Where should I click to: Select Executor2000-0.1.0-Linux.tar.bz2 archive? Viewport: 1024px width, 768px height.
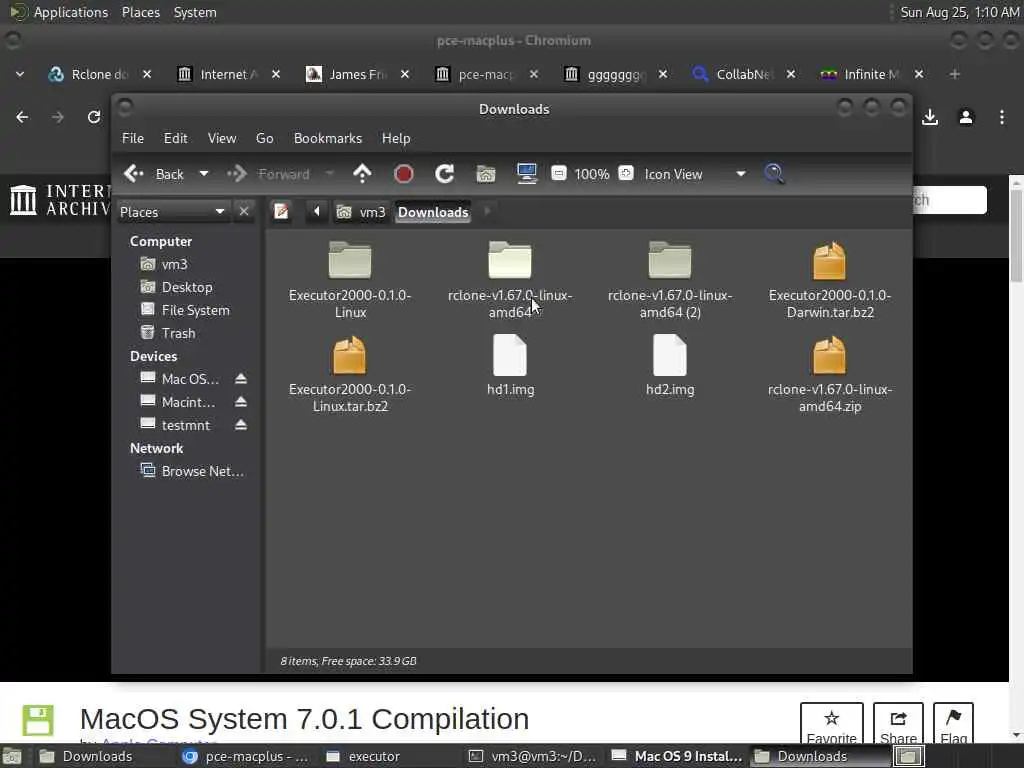pos(350,374)
